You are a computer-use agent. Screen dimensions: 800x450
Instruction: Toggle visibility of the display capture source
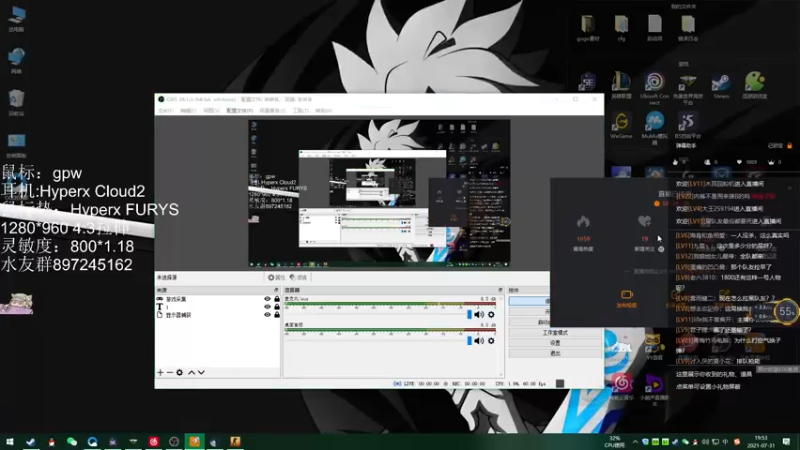(267, 315)
